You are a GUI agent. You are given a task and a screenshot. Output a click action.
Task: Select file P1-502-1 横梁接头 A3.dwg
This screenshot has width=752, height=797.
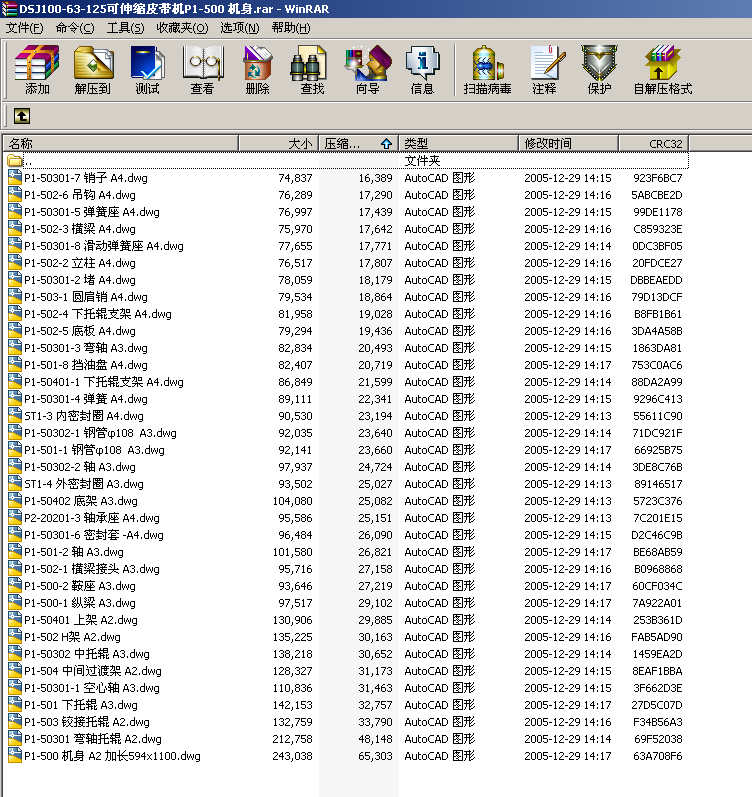[x=92, y=569]
